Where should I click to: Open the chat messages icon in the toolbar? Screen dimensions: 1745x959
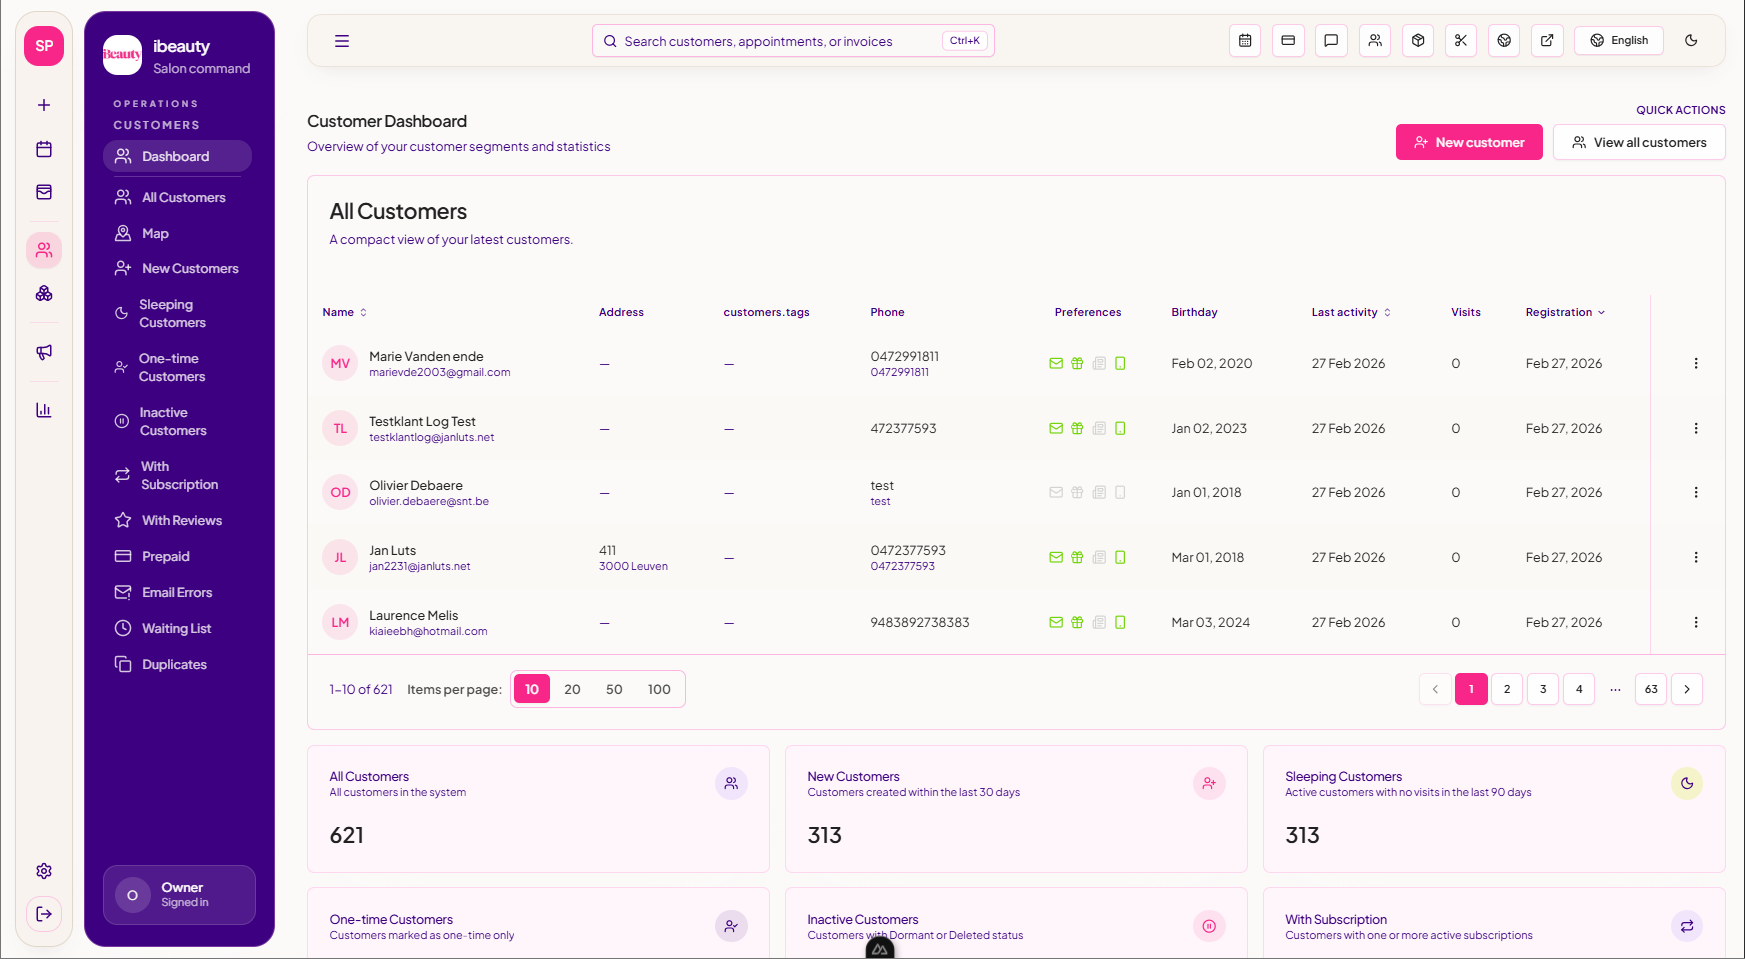[1331, 40]
